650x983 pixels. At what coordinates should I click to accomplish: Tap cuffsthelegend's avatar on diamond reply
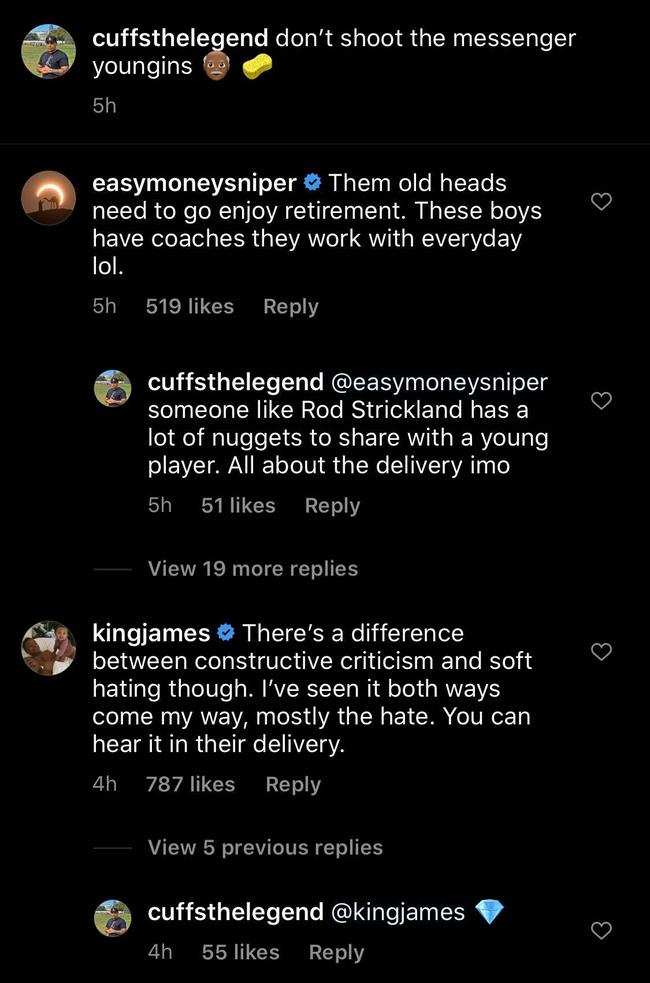click(113, 918)
